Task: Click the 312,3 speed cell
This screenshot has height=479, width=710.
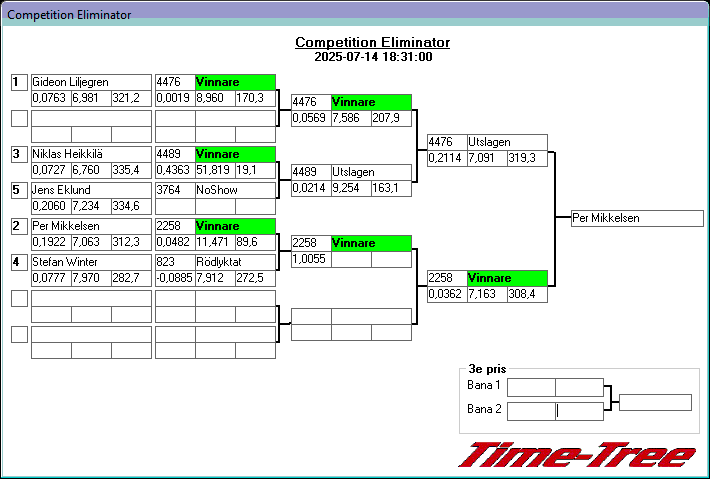Action: (131, 242)
